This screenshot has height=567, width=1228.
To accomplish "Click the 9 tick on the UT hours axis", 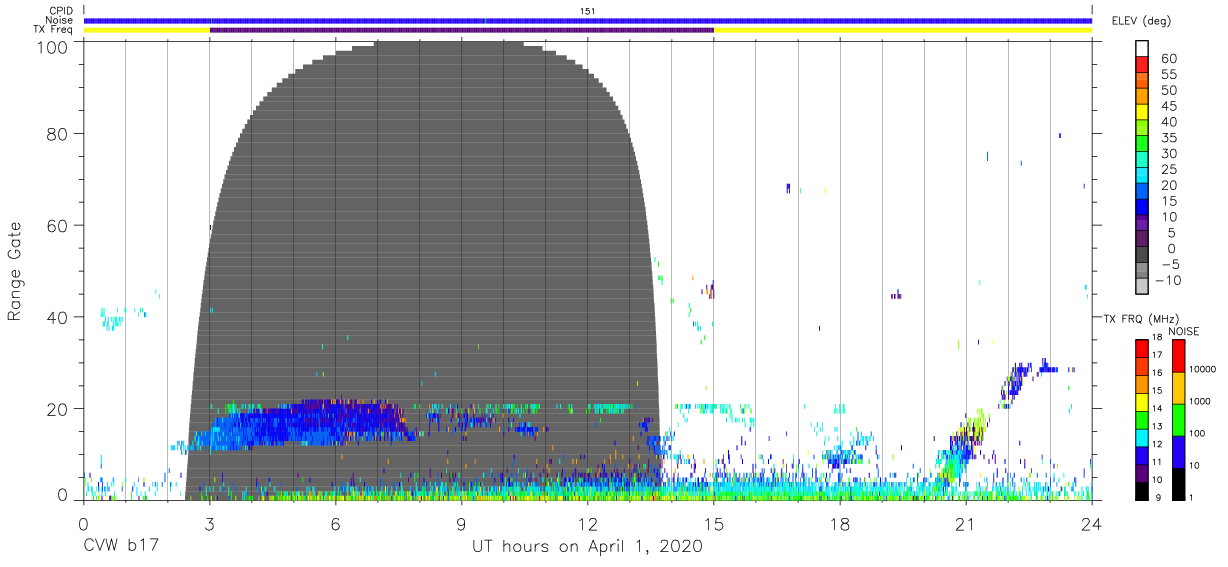I will pos(462,523).
